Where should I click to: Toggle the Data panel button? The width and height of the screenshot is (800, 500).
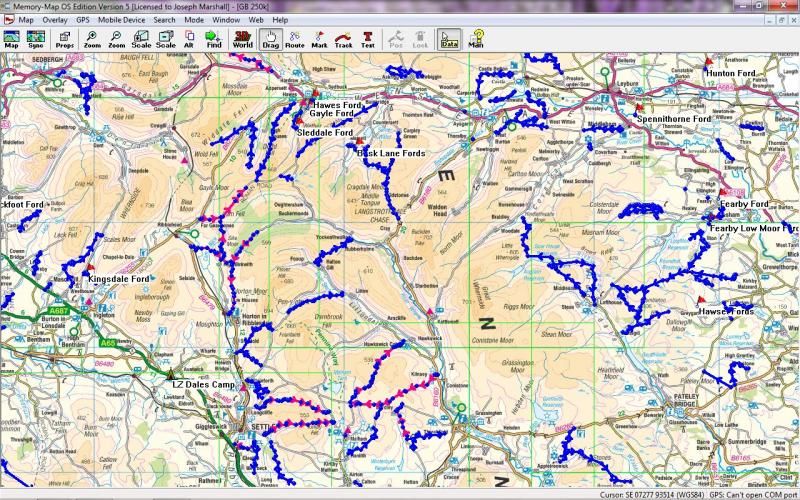pos(449,39)
